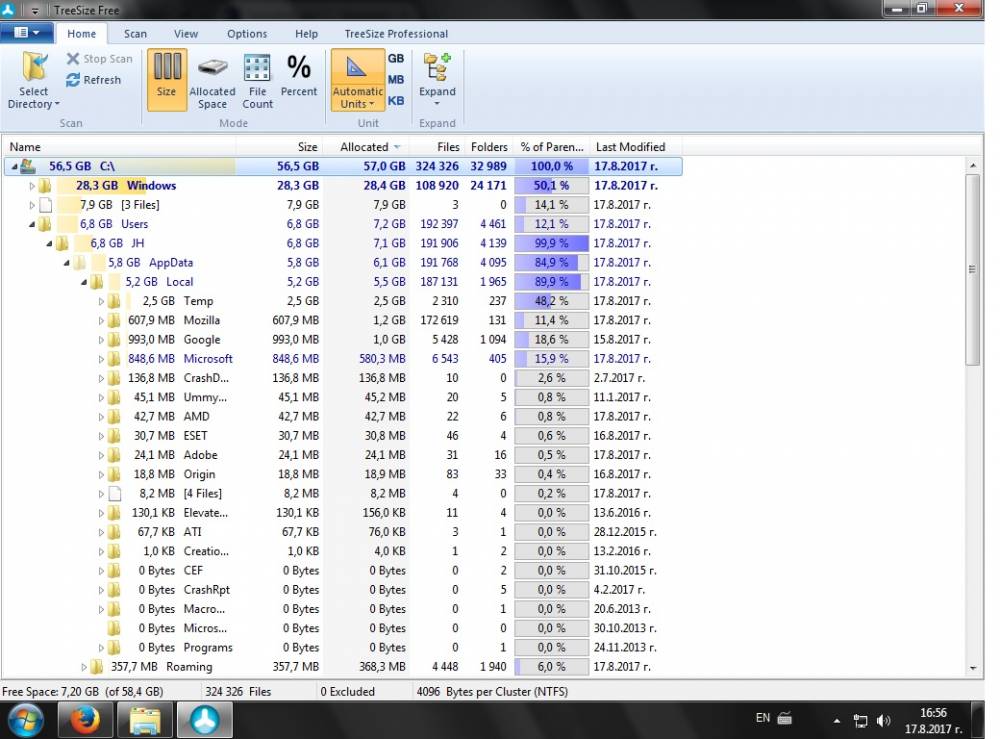The height and width of the screenshot is (739, 1000).
Task: Click the CrashRpt folder icon
Action: [114, 589]
